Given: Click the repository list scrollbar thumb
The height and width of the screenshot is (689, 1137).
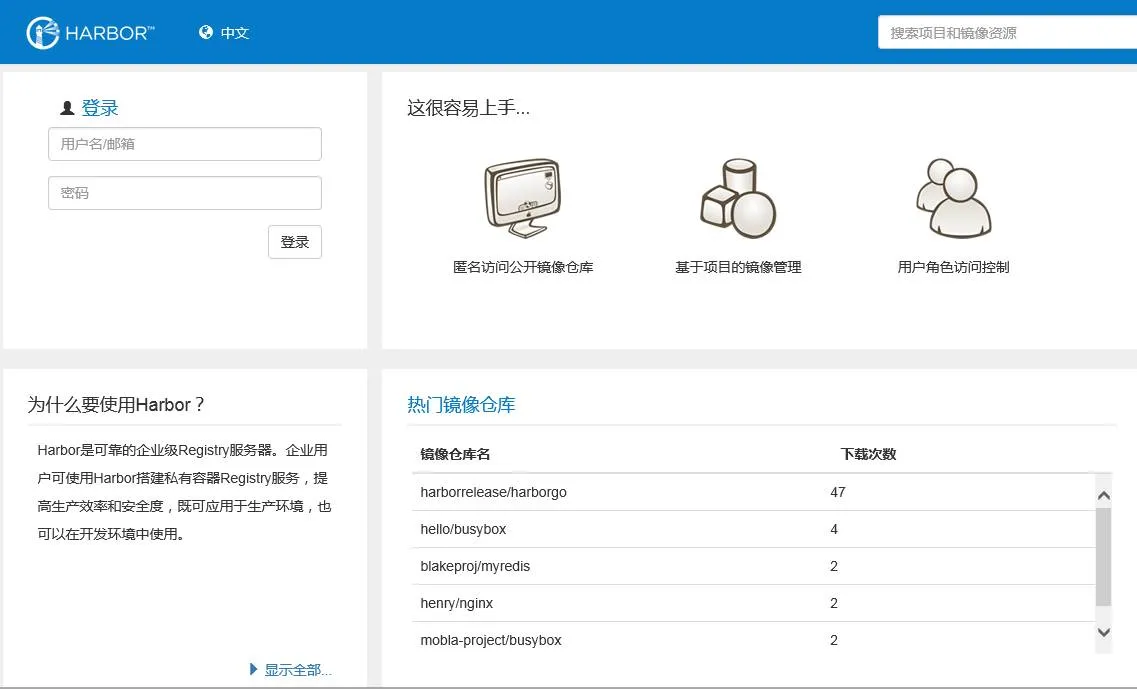Looking at the screenshot, I should [x=1104, y=557].
